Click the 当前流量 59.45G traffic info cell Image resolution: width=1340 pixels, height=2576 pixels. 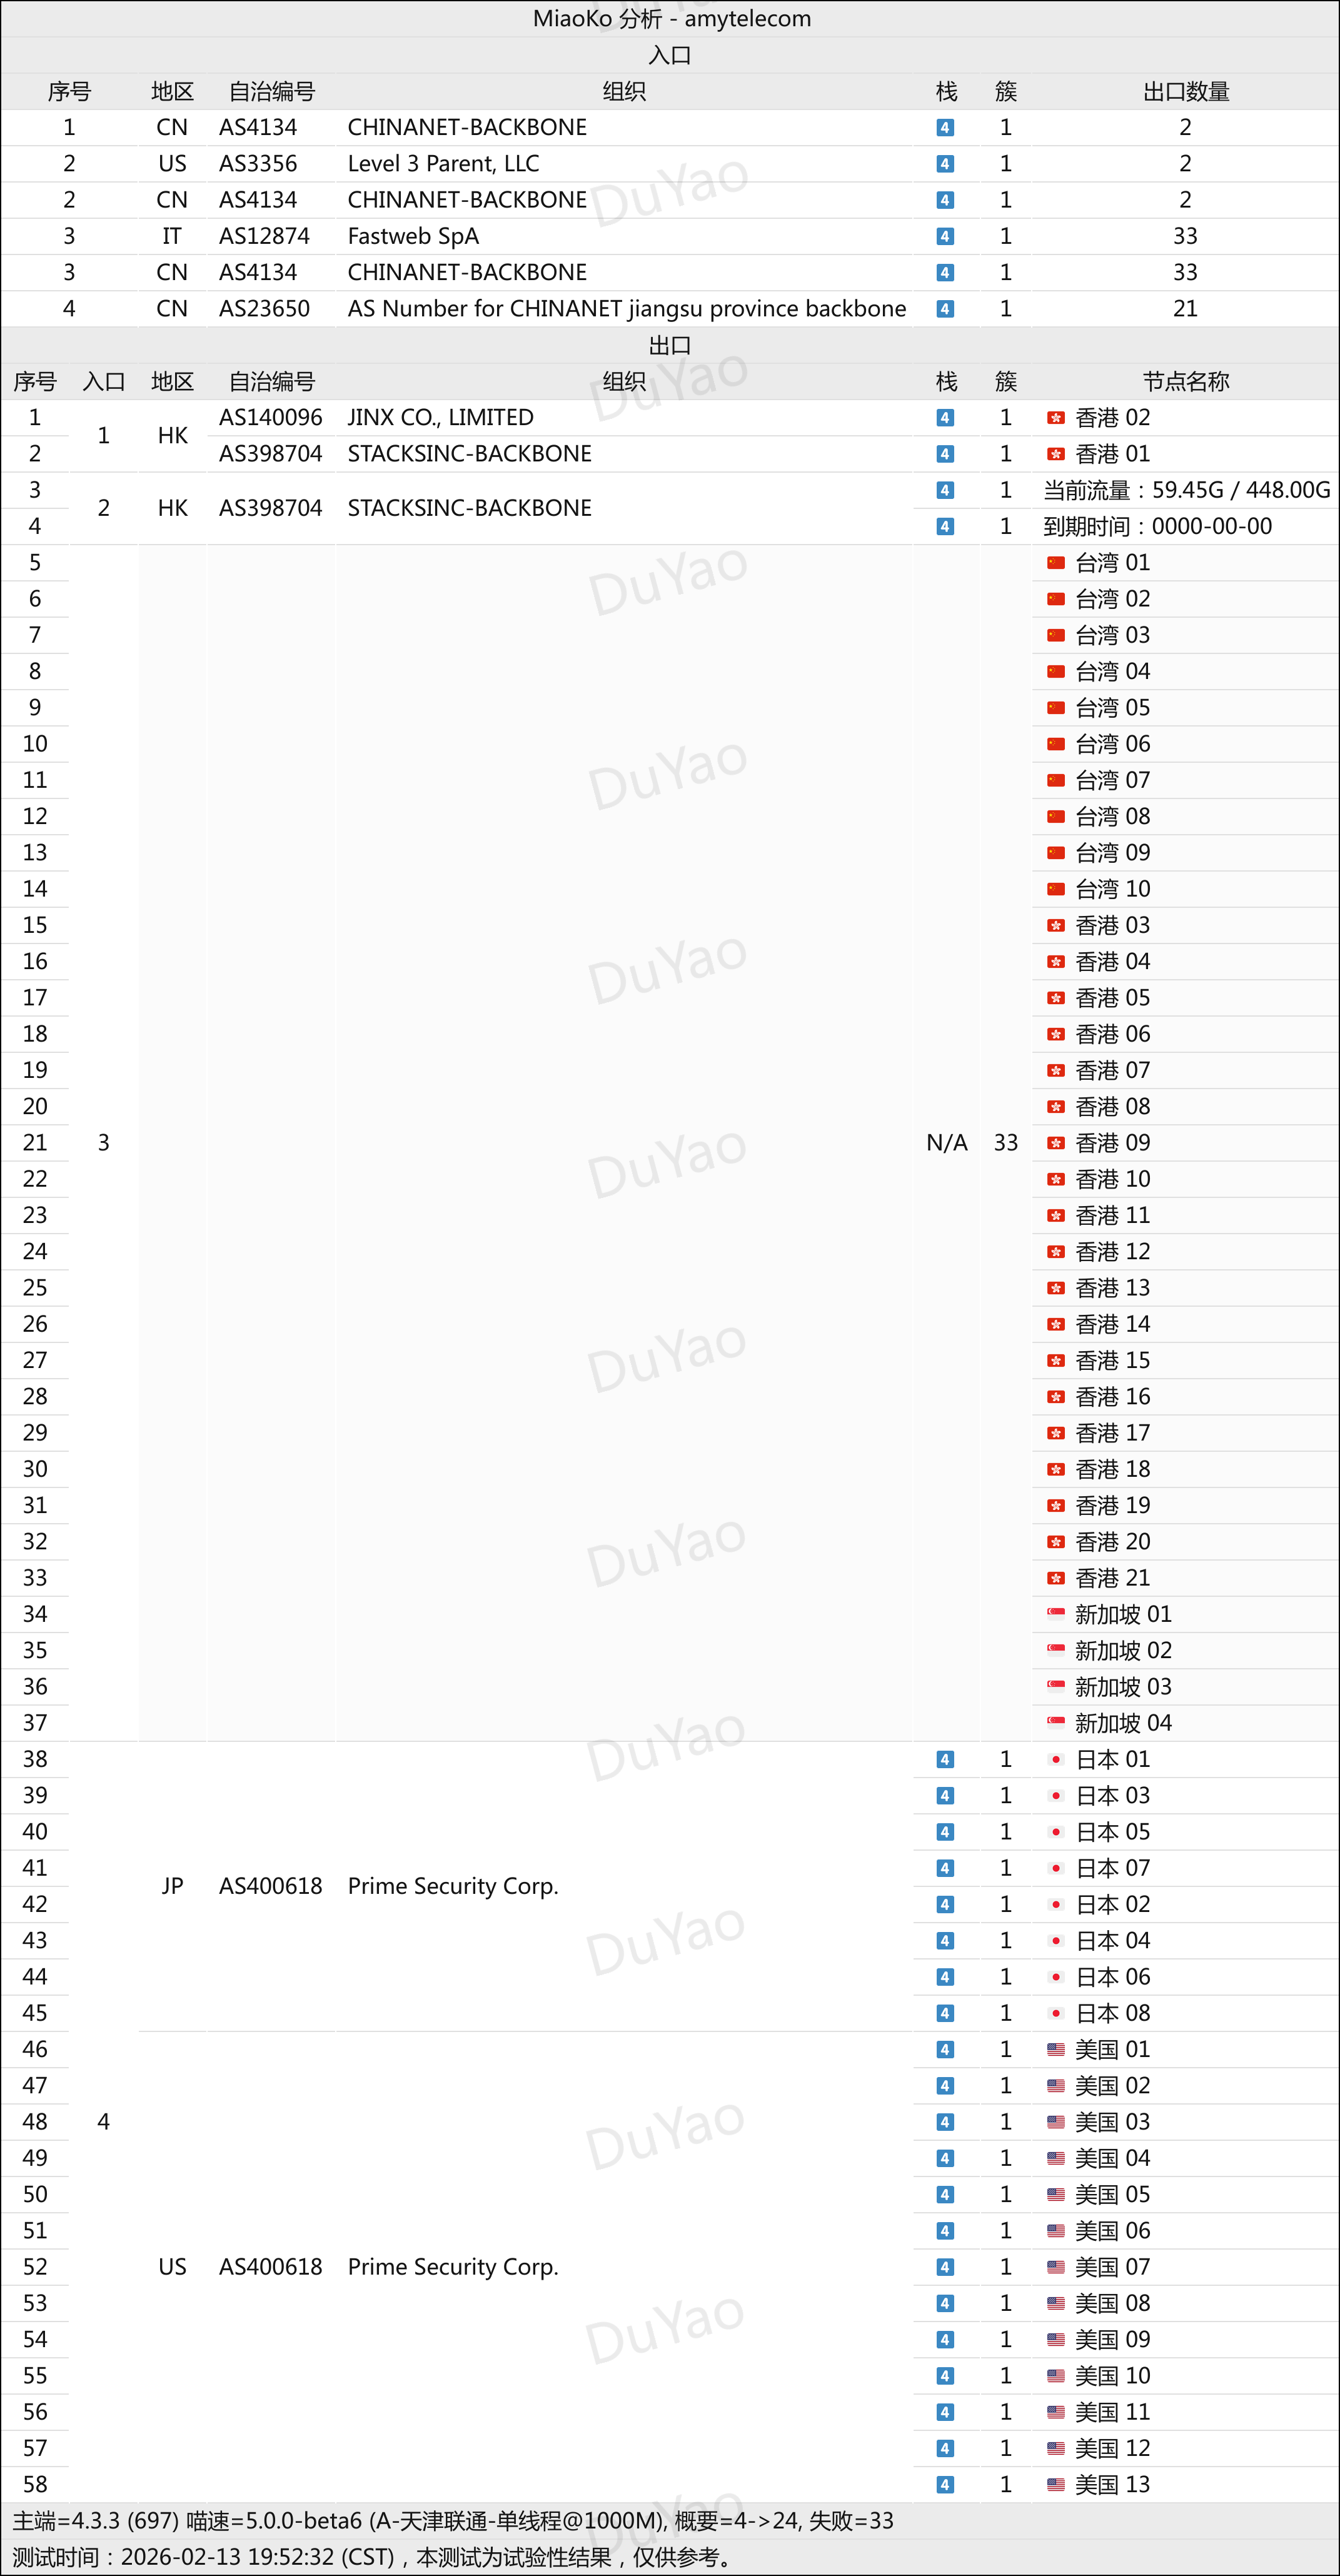coord(1186,490)
